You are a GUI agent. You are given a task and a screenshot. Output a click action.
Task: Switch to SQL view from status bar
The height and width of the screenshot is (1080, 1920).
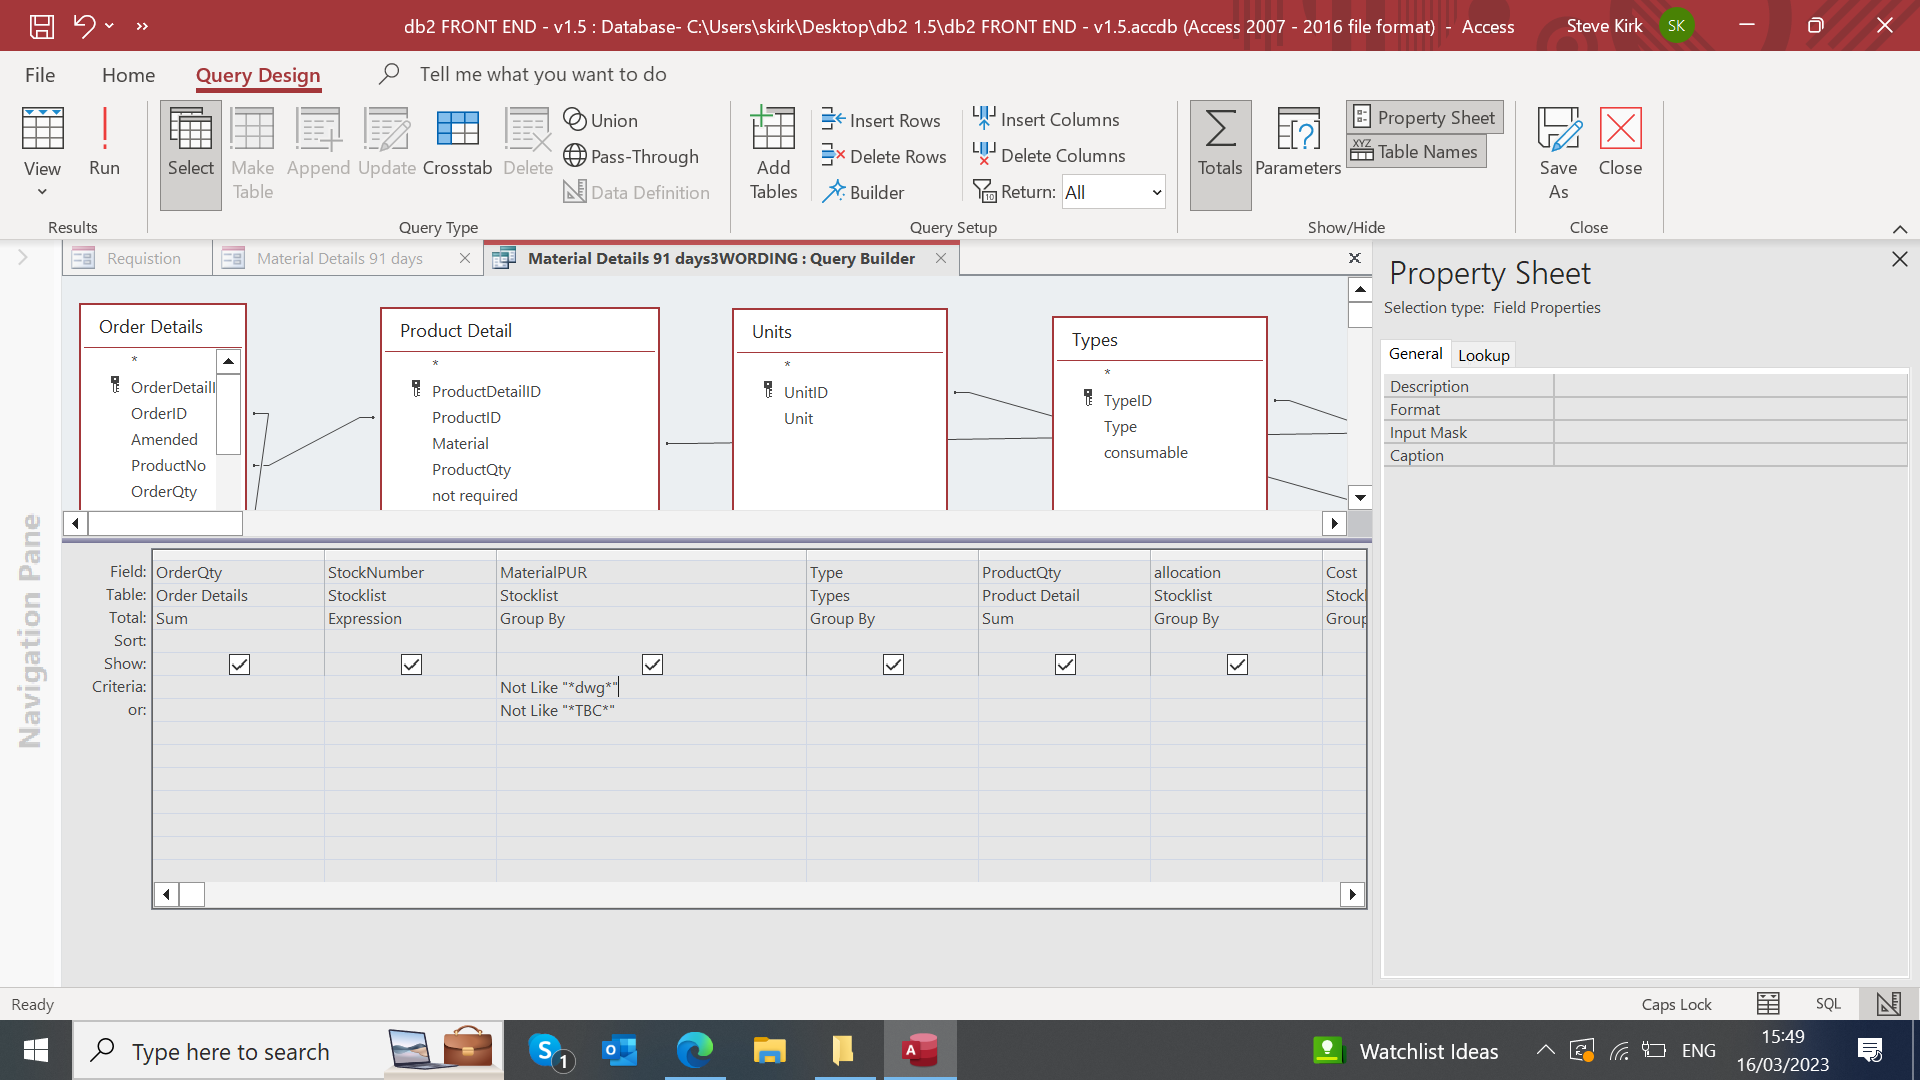click(x=1828, y=1004)
